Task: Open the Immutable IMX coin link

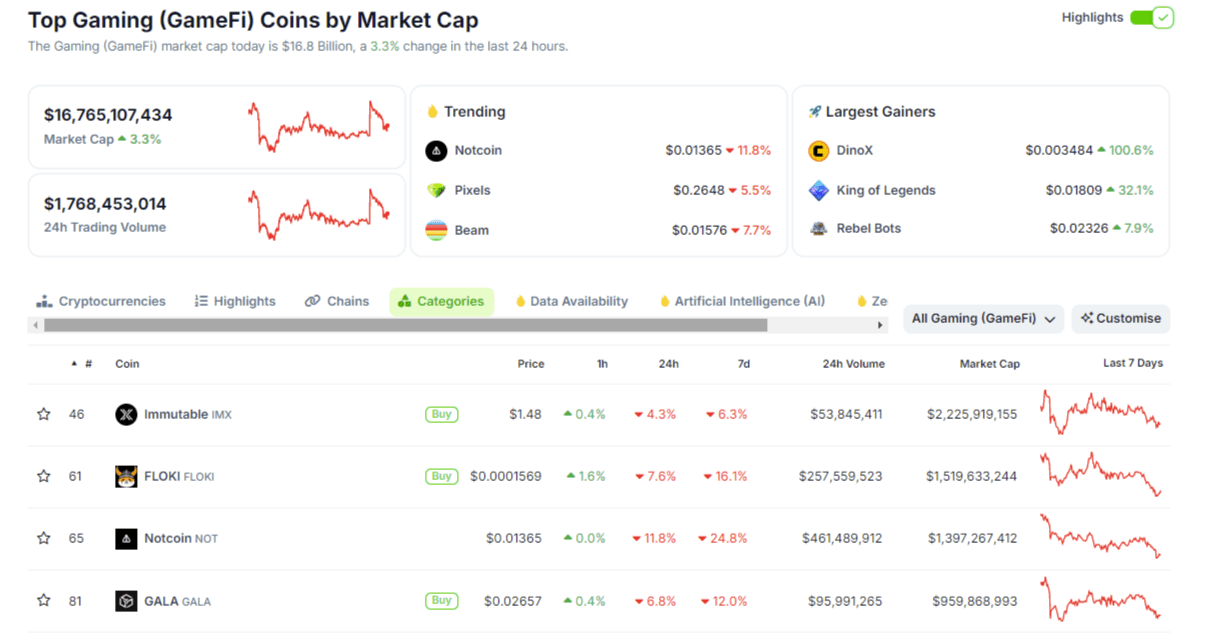Action: (x=188, y=414)
